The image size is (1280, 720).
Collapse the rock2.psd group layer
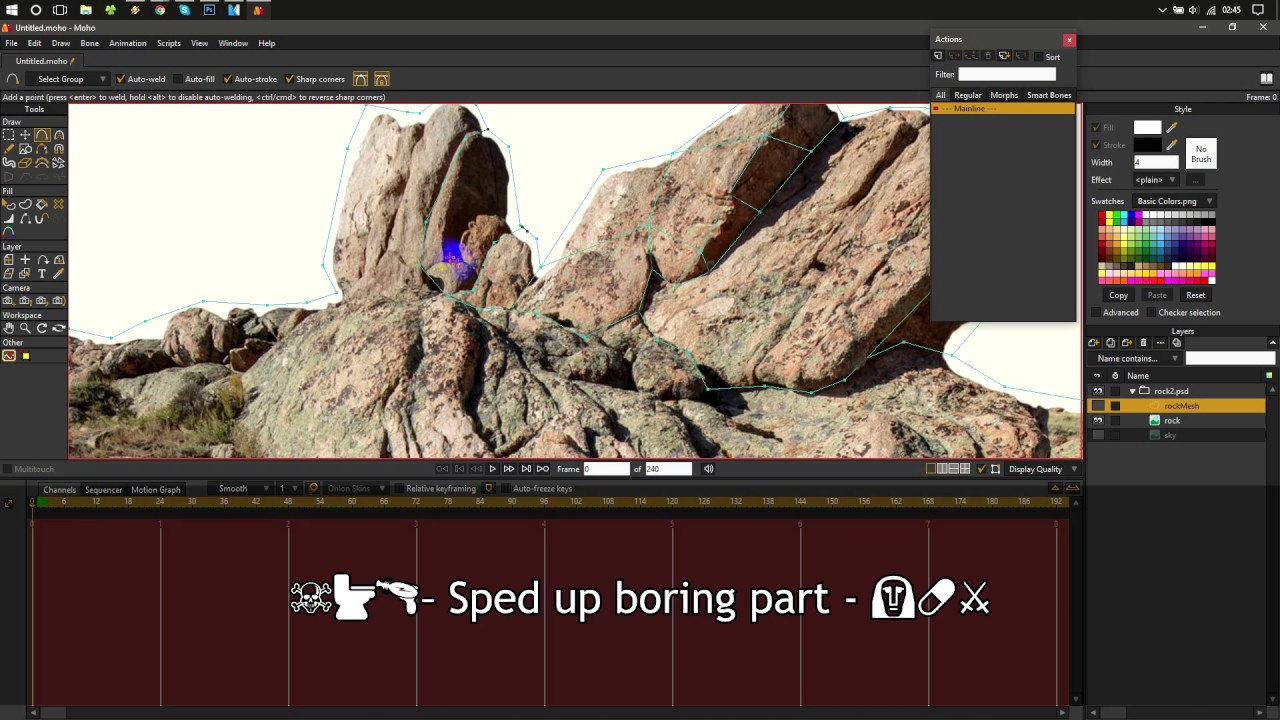click(1132, 391)
